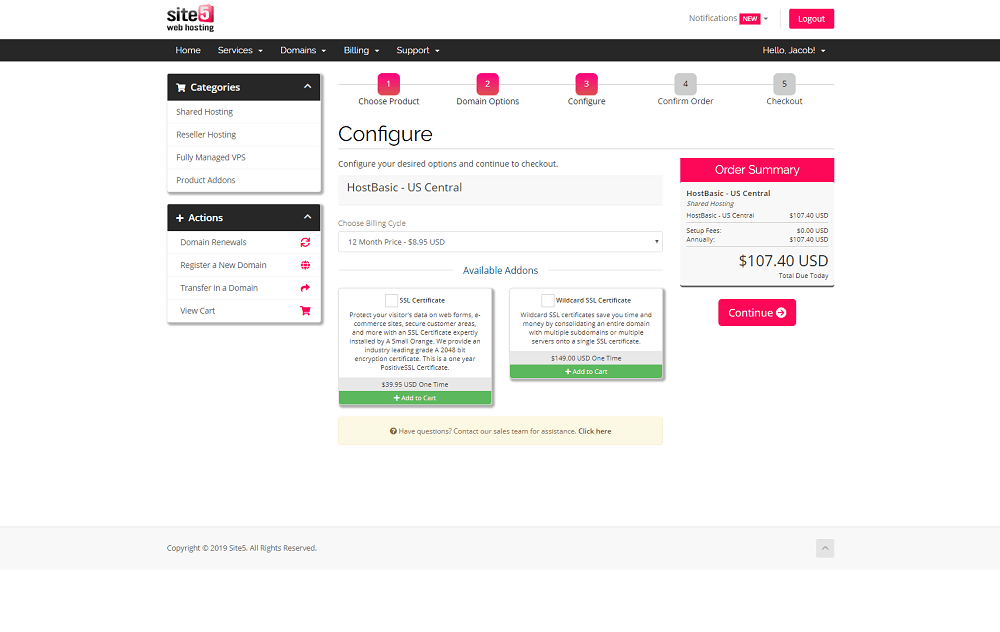Click step 5 Checkout badge

[784, 84]
